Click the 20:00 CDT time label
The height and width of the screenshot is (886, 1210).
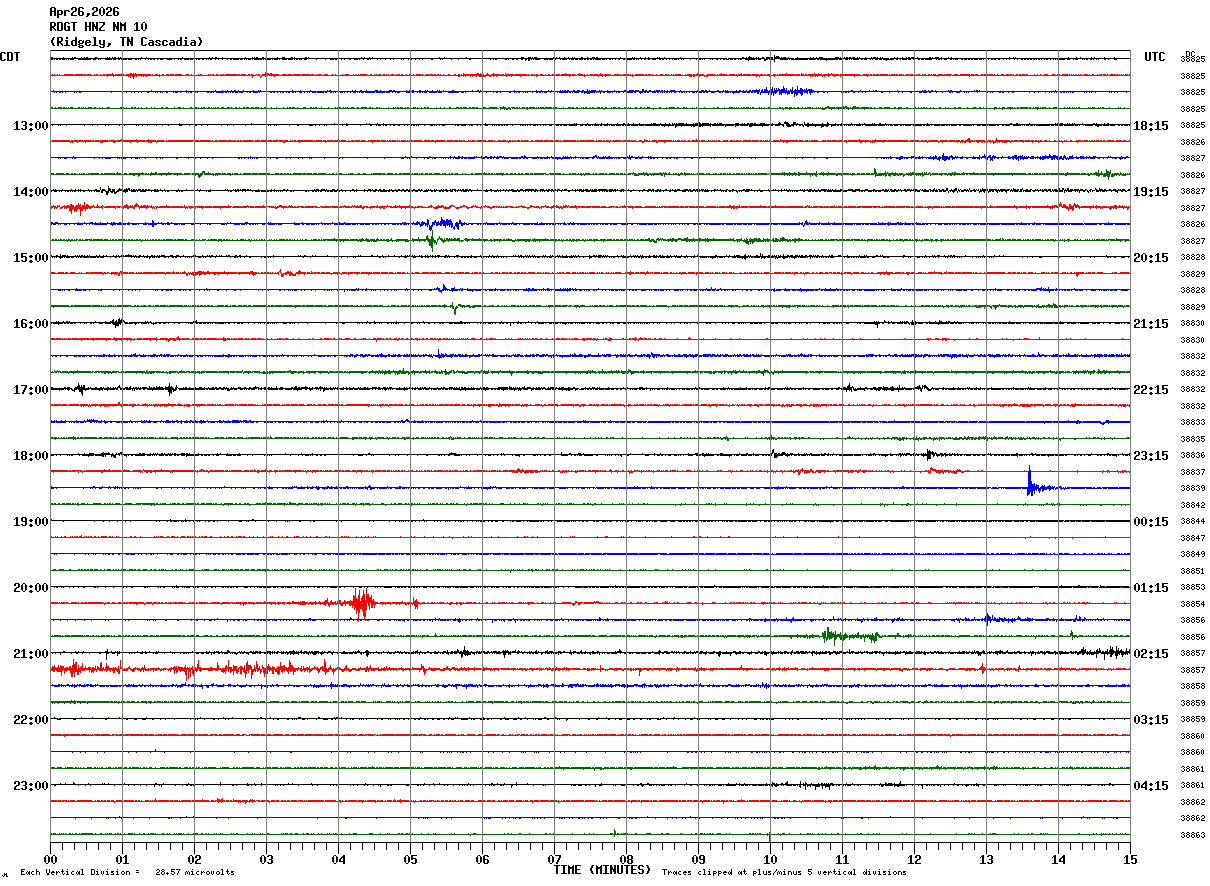(31, 588)
